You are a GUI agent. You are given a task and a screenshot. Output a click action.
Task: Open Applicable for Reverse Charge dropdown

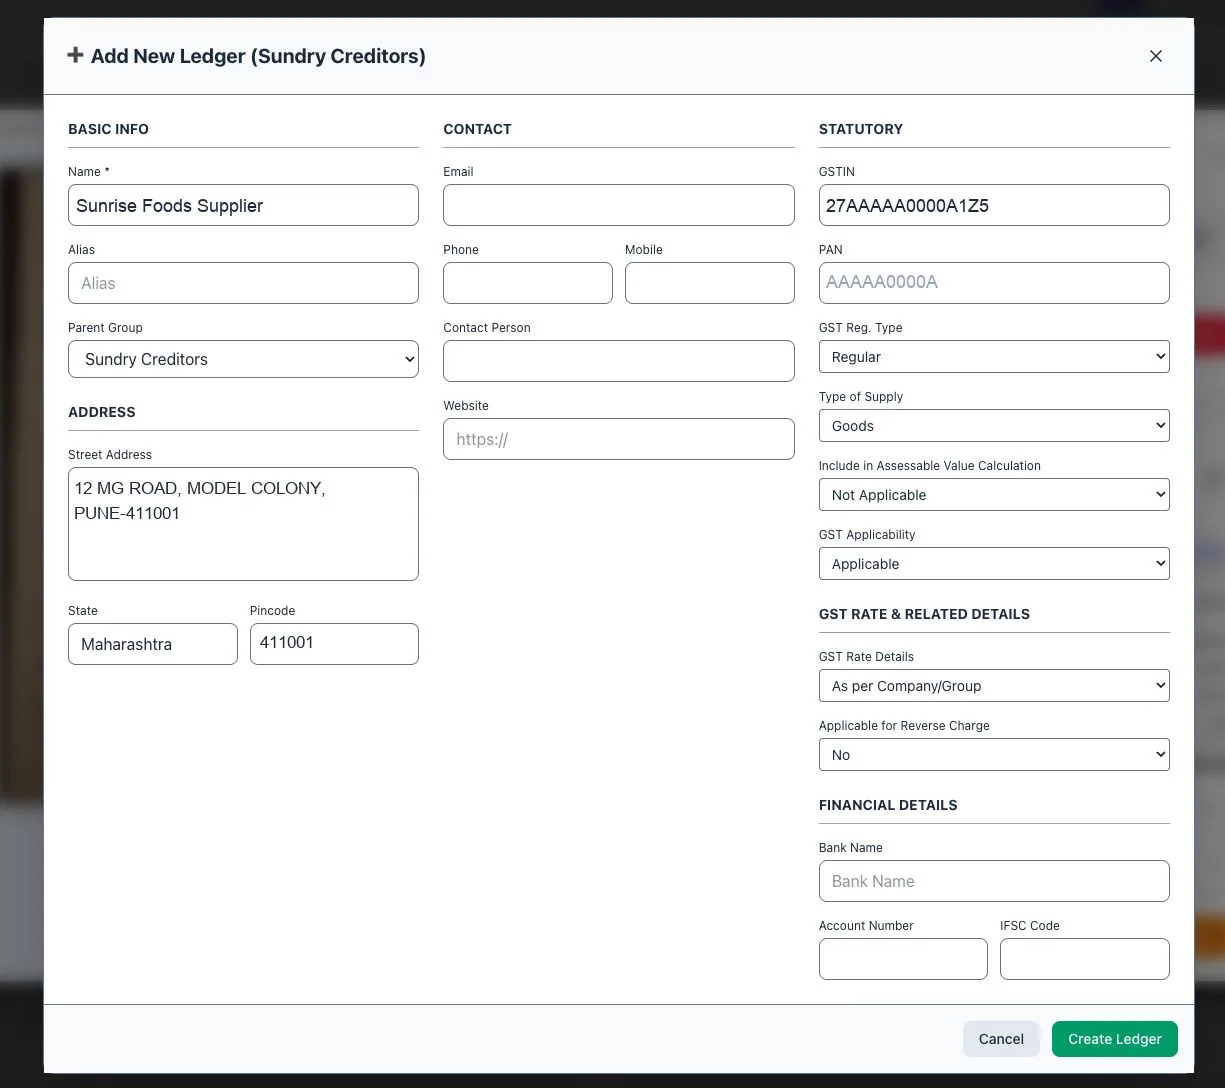(994, 755)
